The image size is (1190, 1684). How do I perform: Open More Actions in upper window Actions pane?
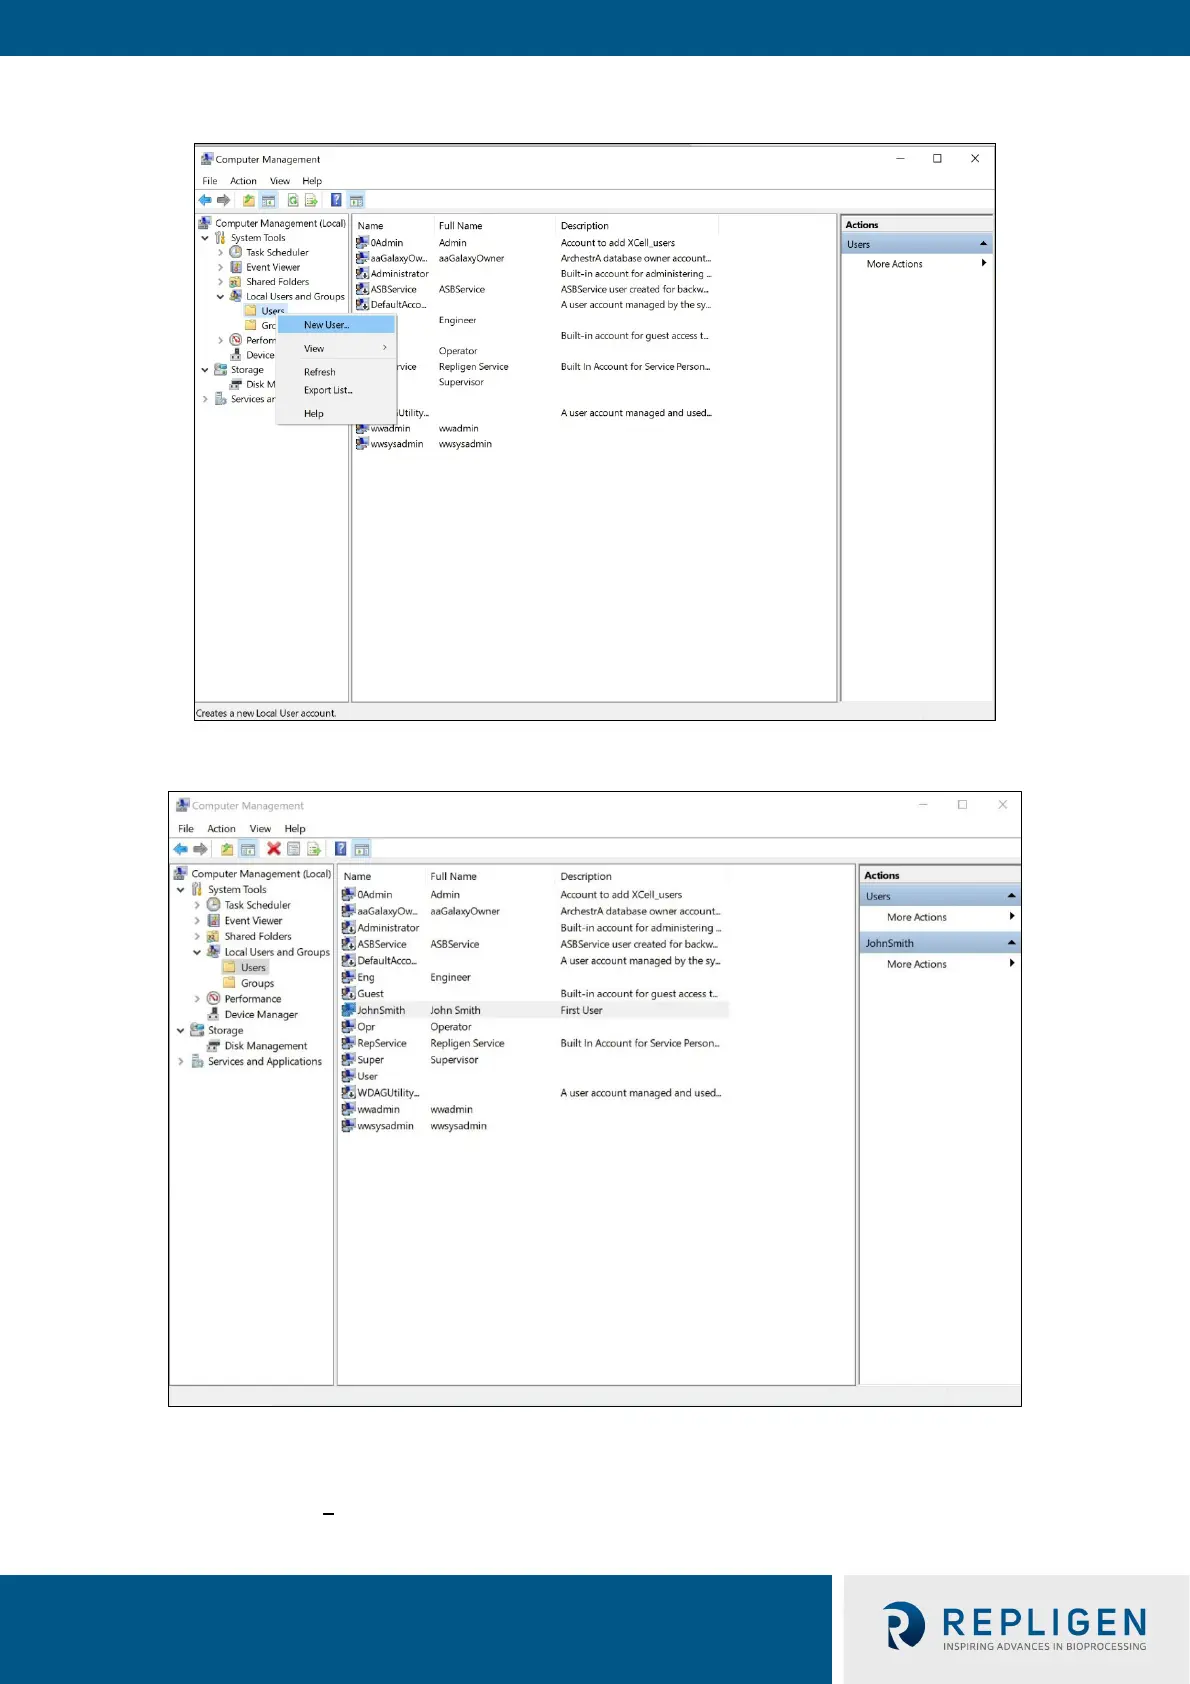pyautogui.click(x=917, y=264)
